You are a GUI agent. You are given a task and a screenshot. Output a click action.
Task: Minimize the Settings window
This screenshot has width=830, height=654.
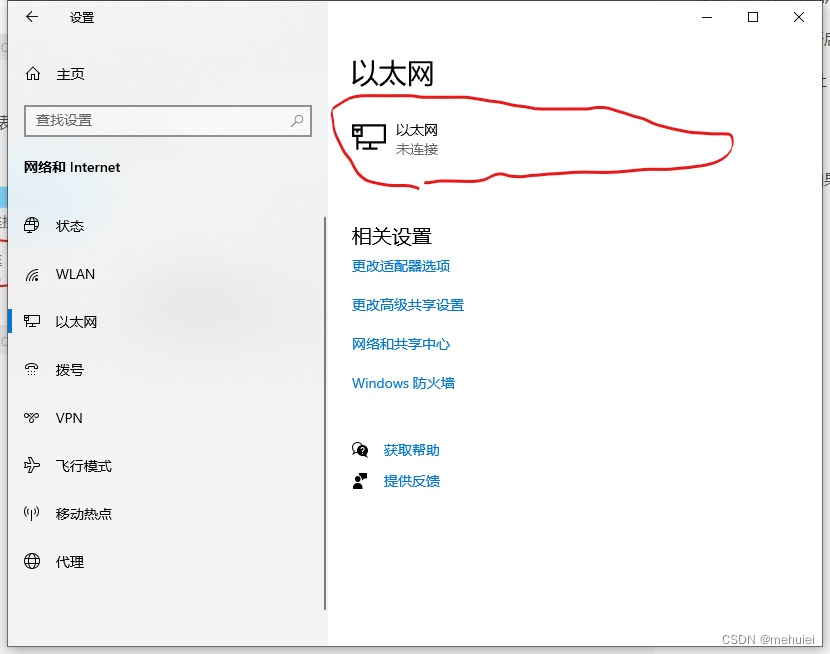point(707,17)
